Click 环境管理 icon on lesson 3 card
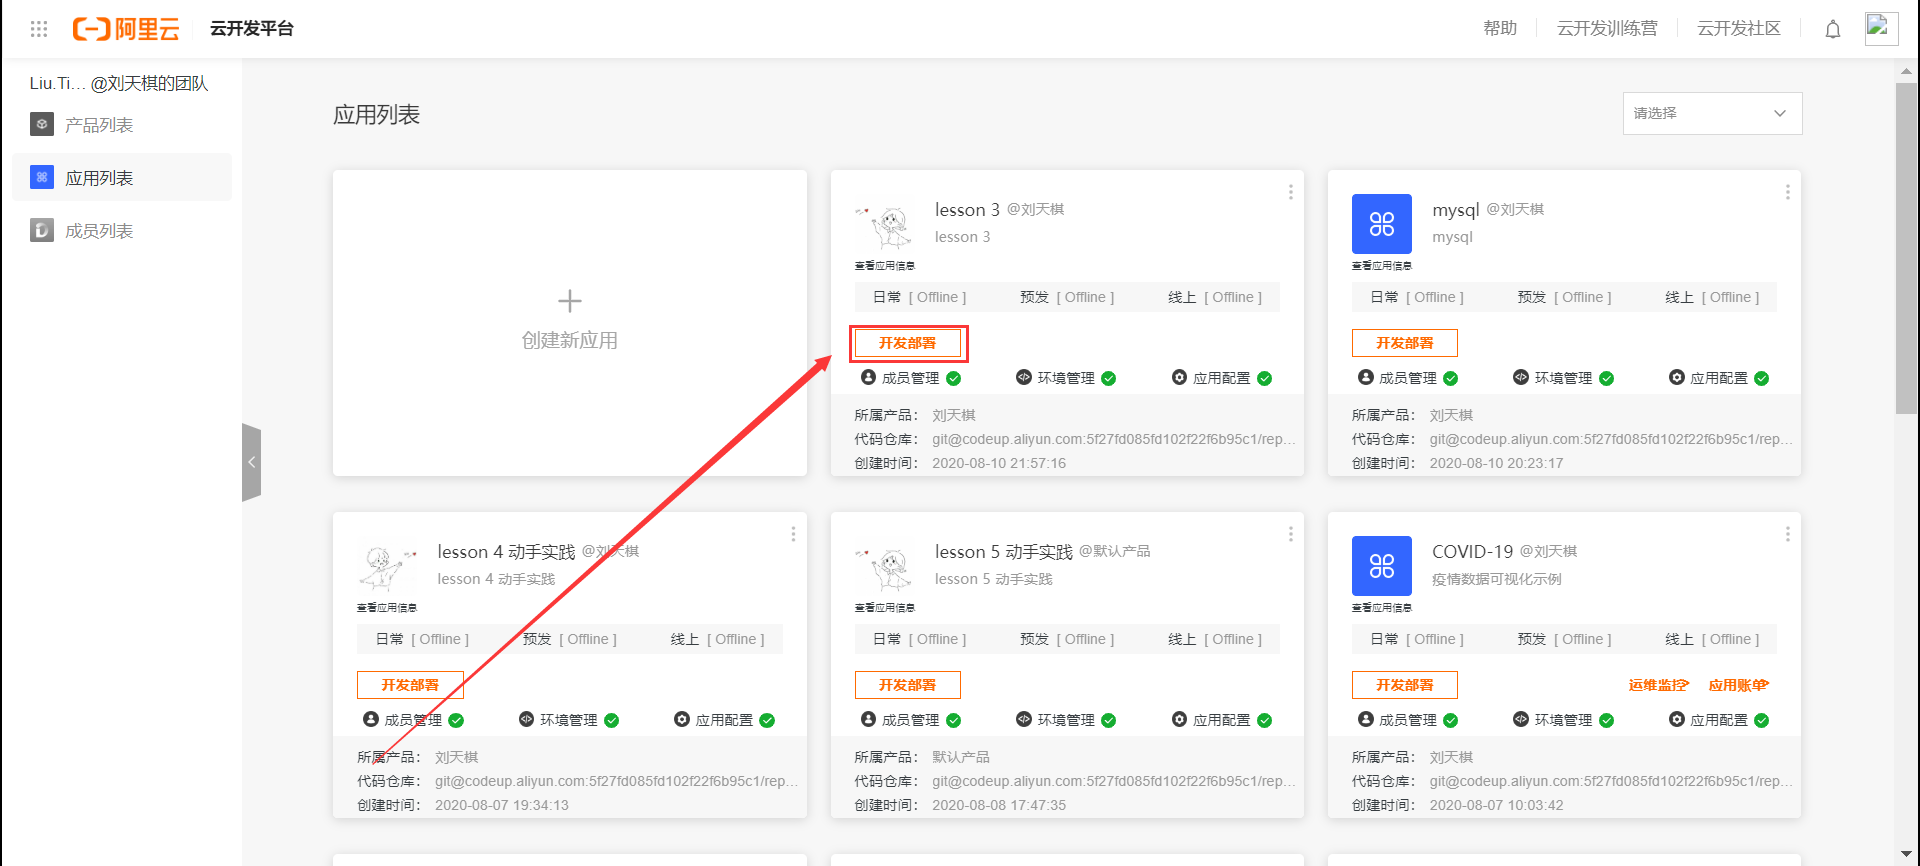The width and height of the screenshot is (1920, 866). click(x=1023, y=377)
